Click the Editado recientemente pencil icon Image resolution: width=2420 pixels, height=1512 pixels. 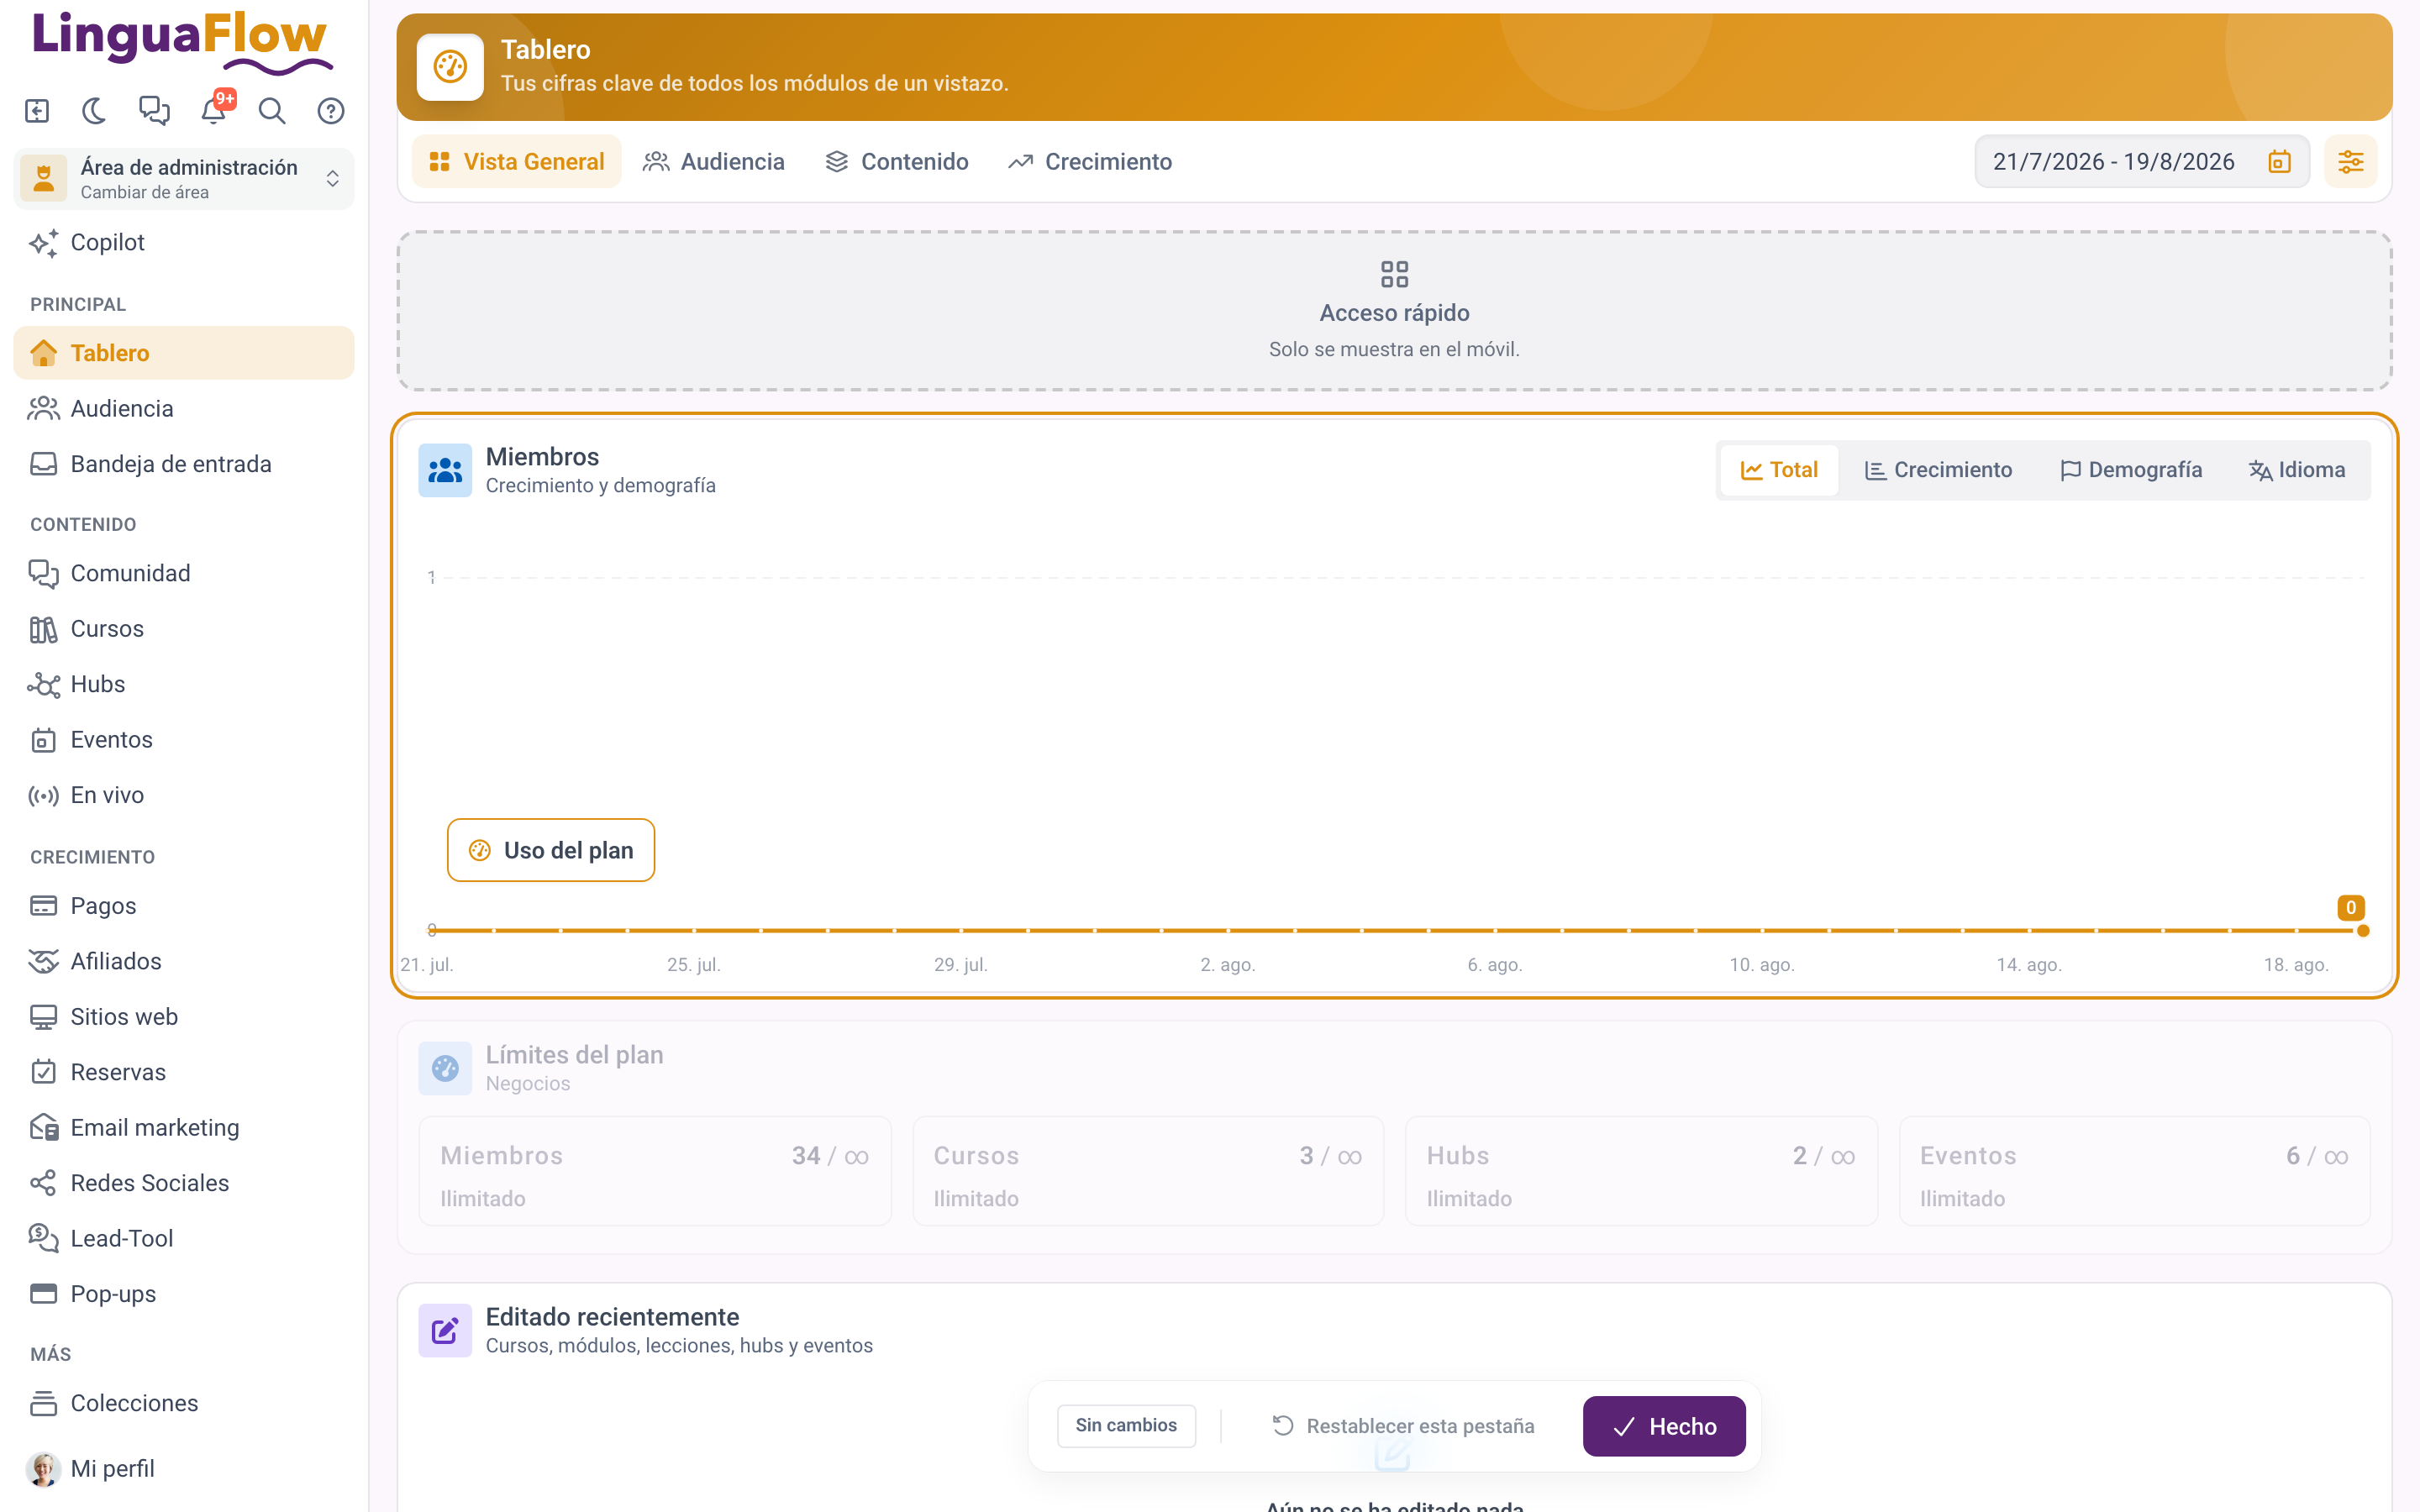[x=445, y=1330]
